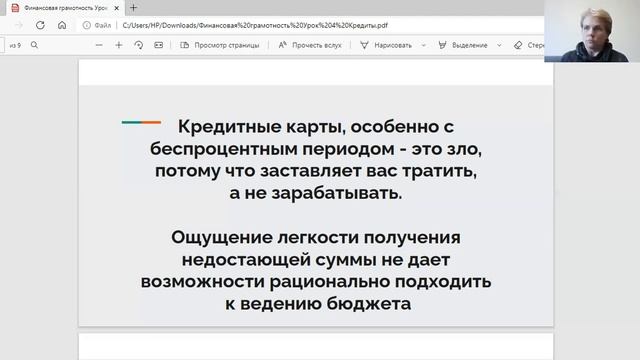Rotate the PDF page
The image size is (640, 360).
139,45
